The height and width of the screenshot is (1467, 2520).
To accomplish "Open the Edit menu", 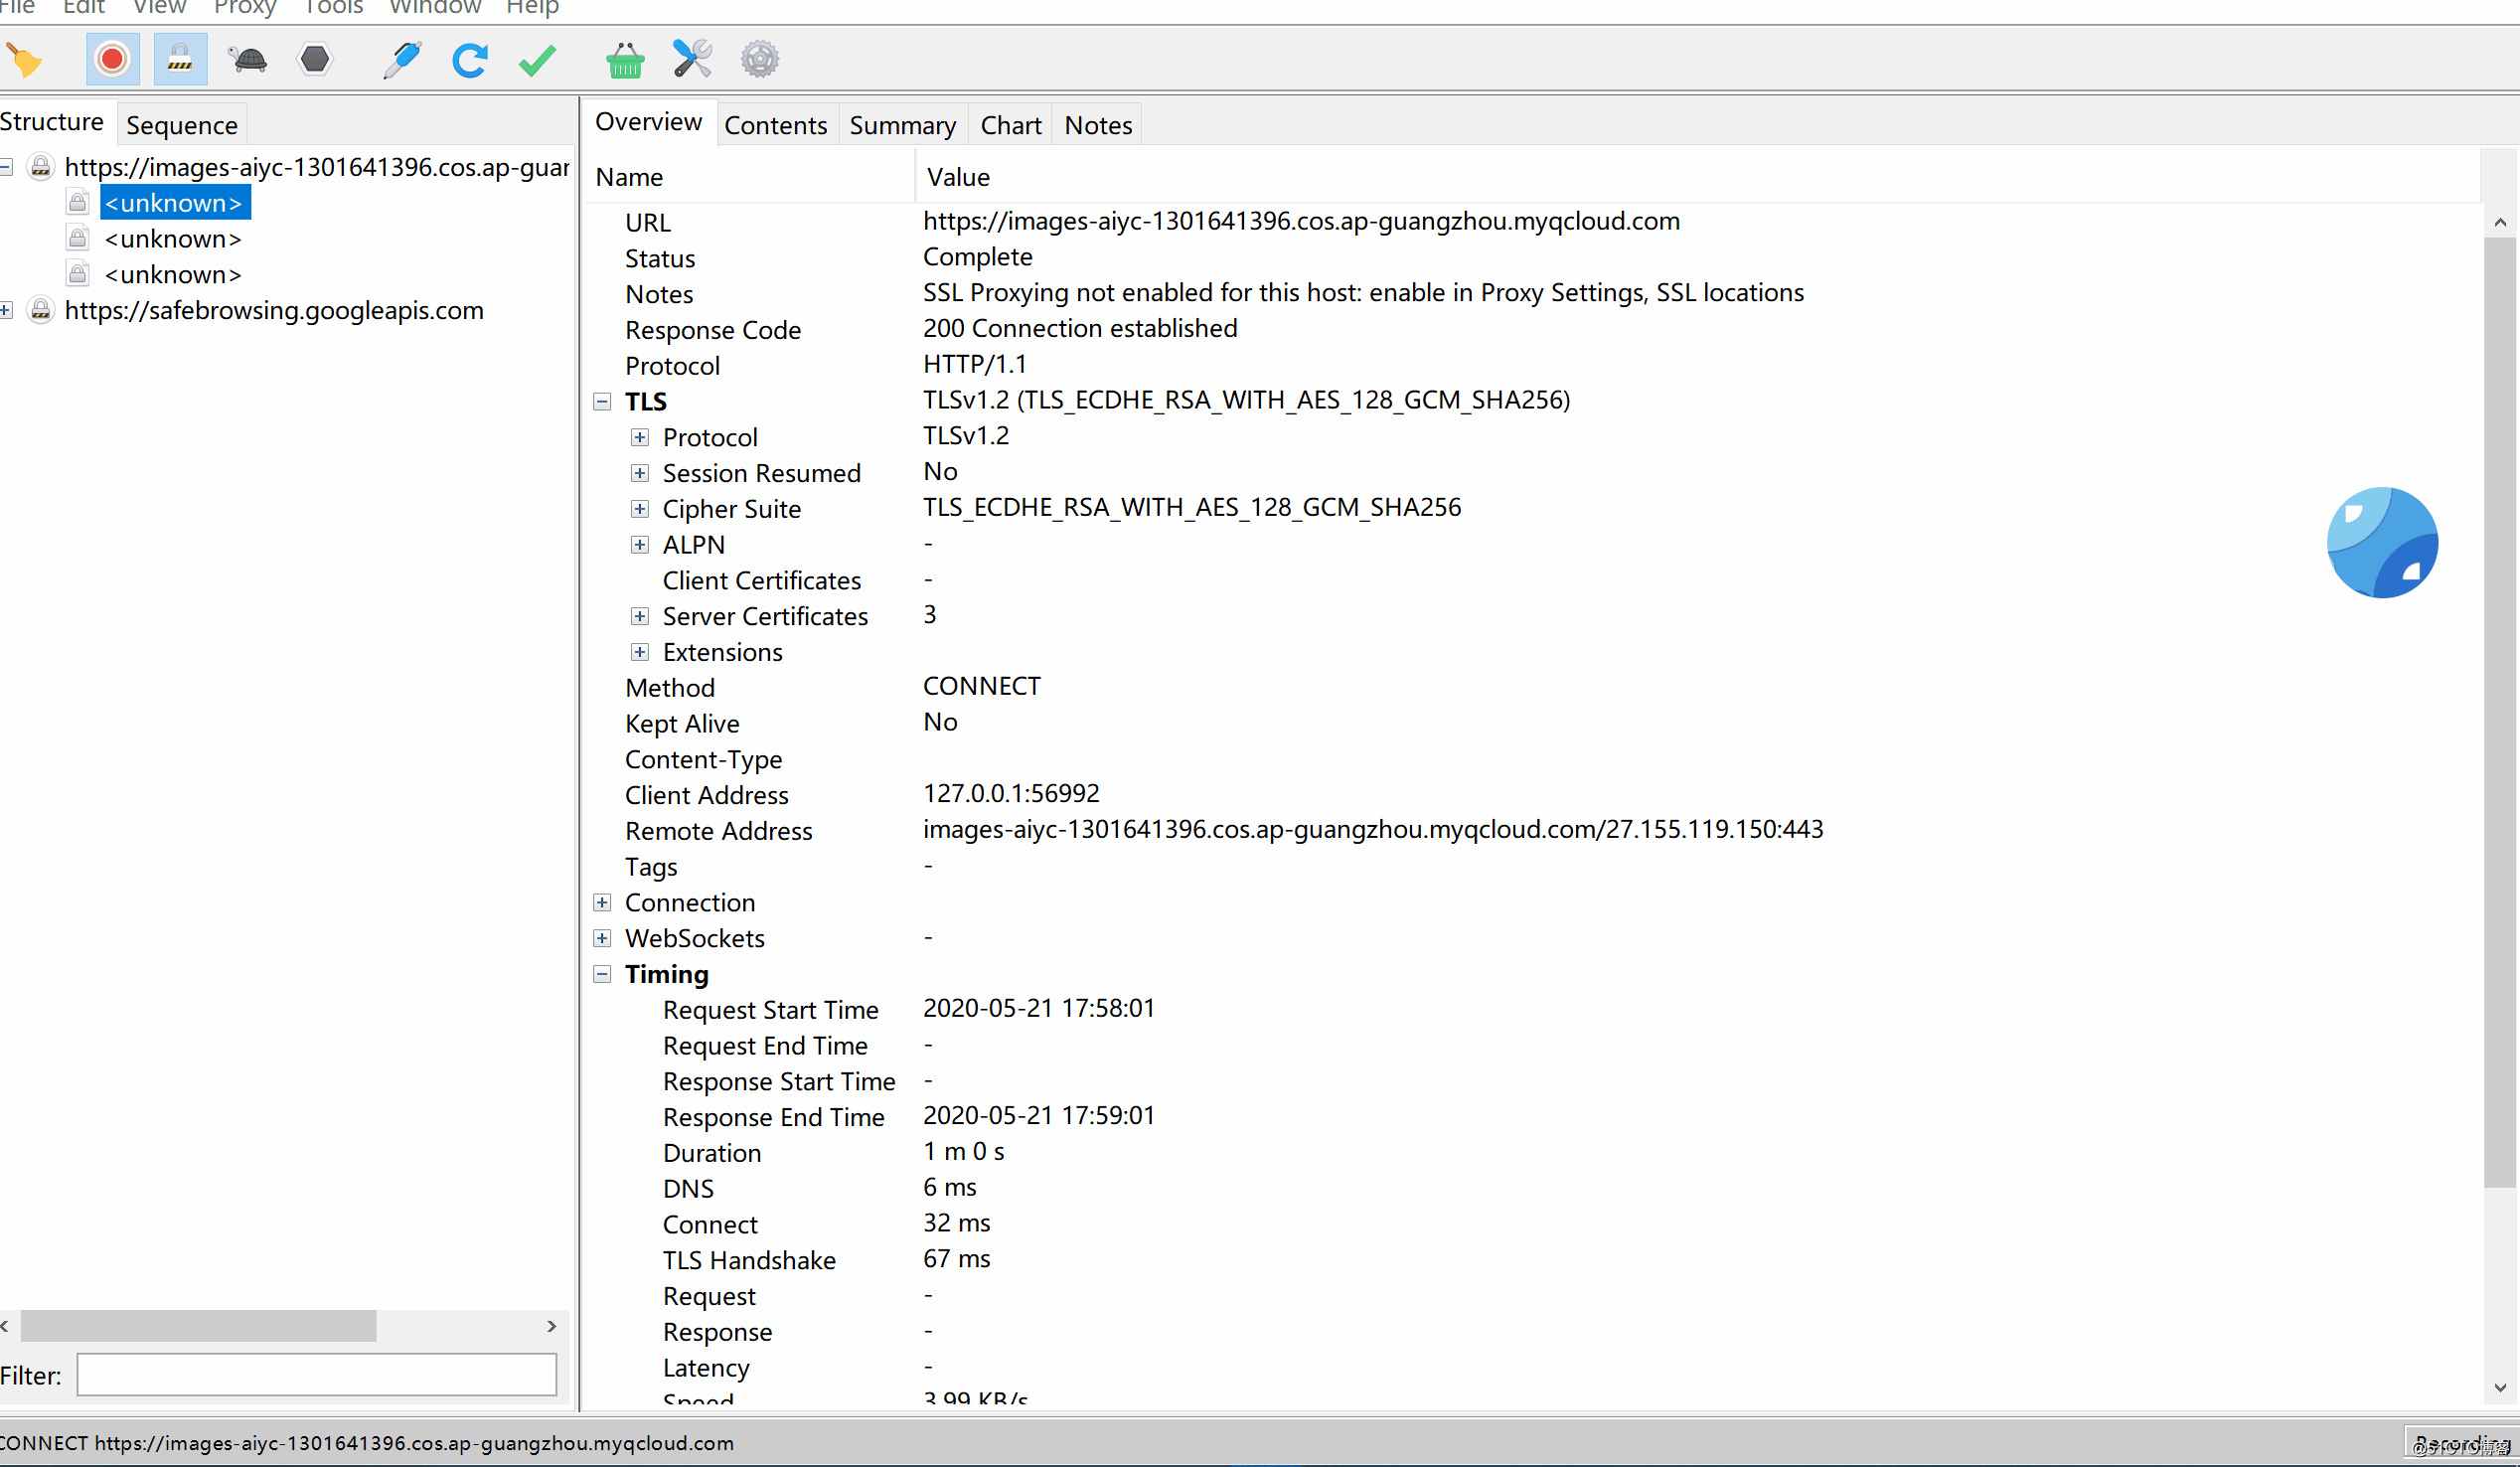I will [83, 8].
